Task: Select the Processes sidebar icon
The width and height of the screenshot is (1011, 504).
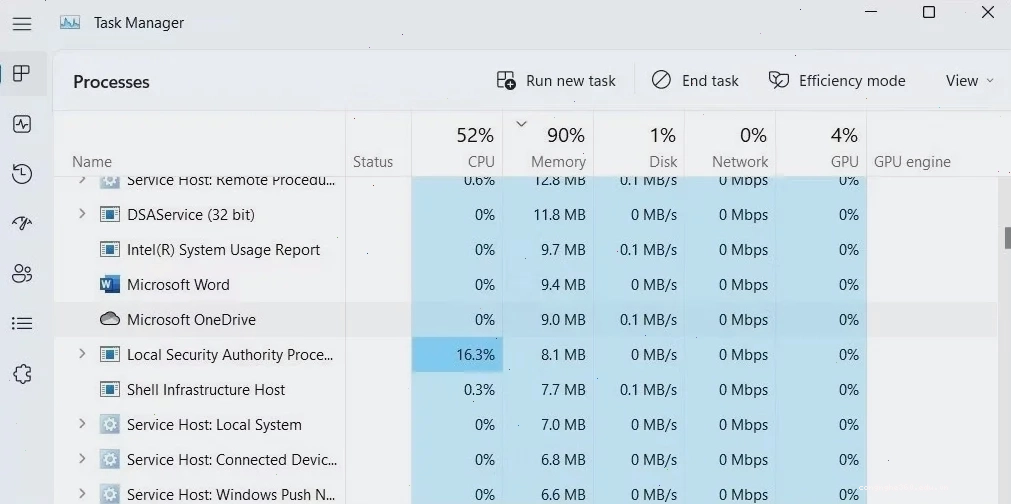Action: click(22, 73)
